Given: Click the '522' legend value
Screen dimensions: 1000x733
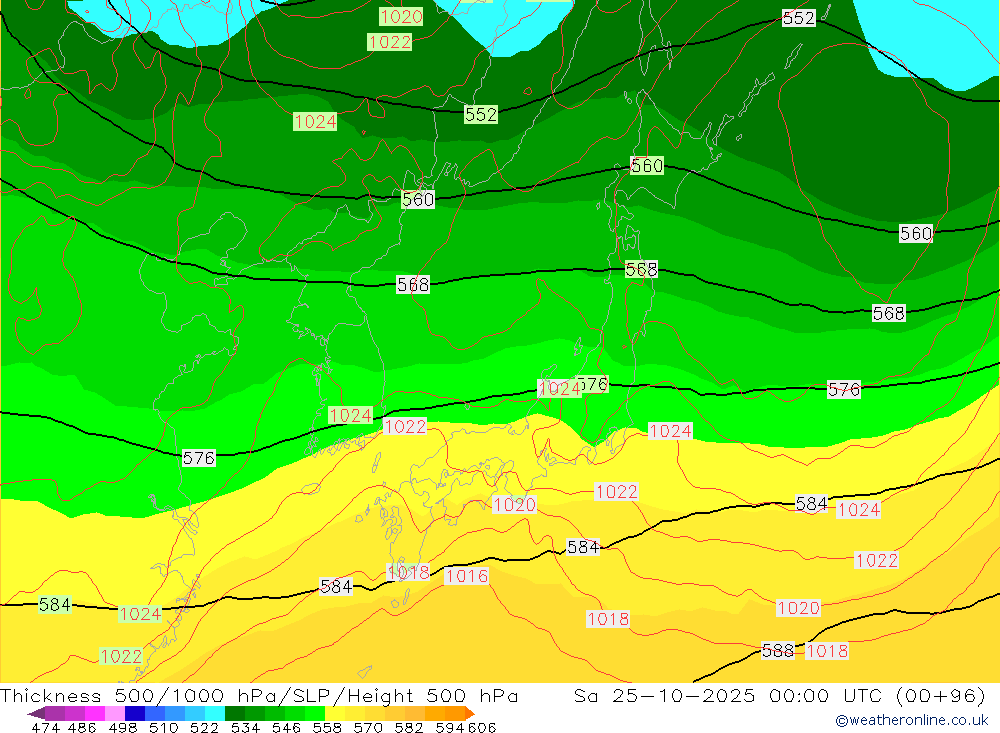Looking at the screenshot, I should click(204, 727).
